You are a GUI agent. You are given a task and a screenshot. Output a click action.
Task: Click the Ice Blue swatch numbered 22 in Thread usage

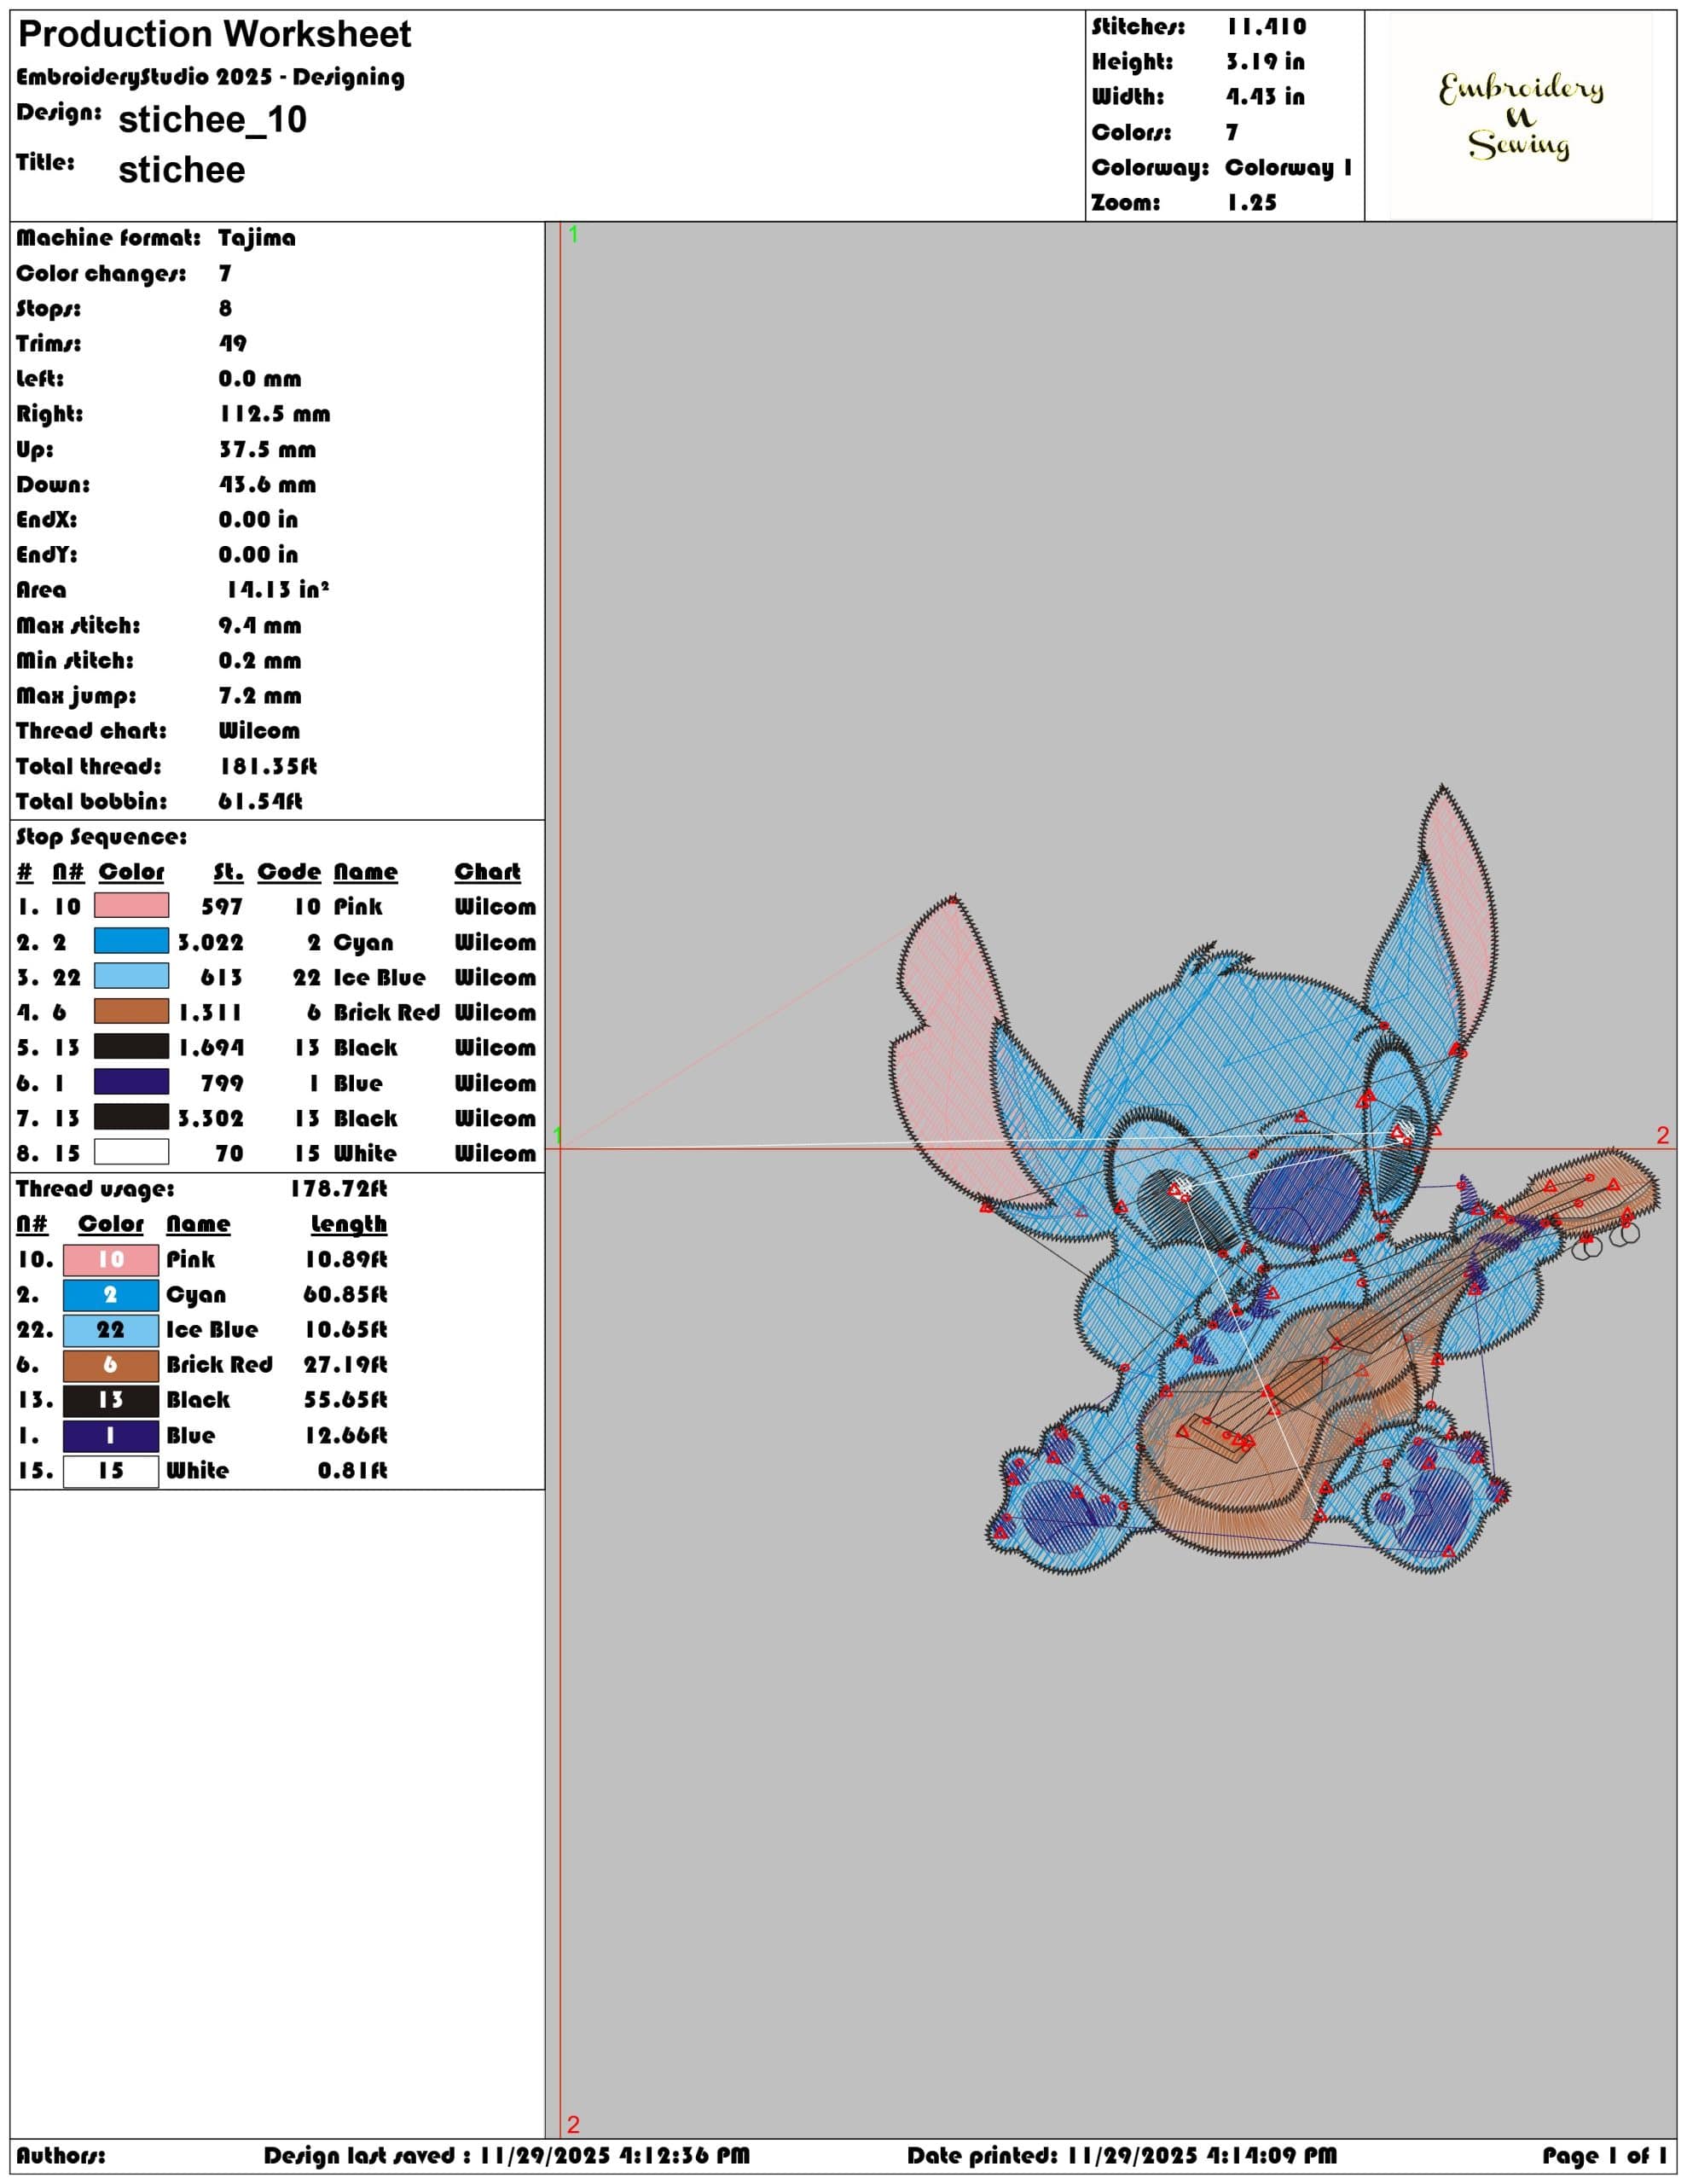[110, 1330]
